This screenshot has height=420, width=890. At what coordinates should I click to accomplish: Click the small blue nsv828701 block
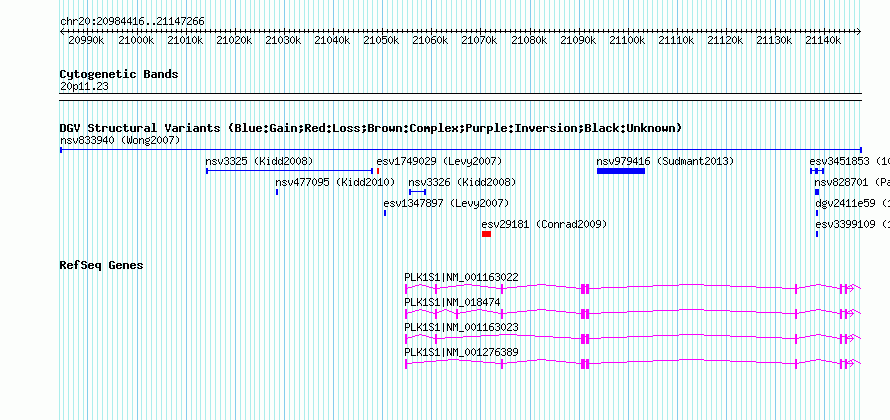817,192
